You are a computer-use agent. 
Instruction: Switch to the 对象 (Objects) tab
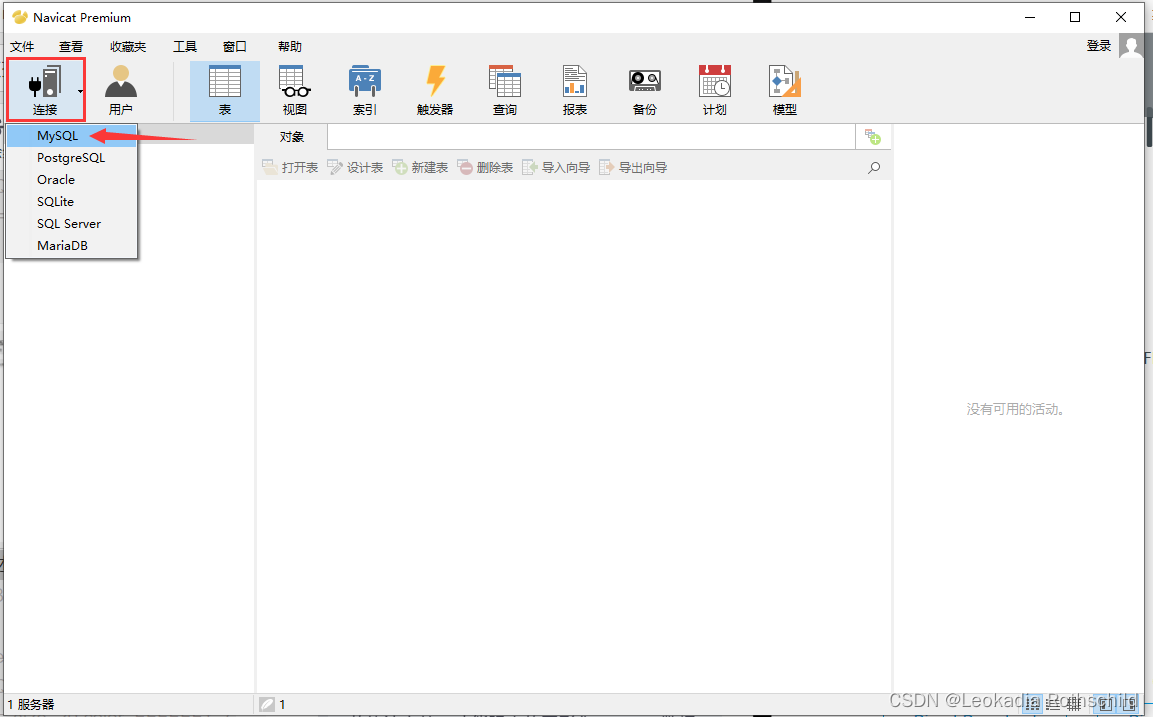(x=292, y=137)
